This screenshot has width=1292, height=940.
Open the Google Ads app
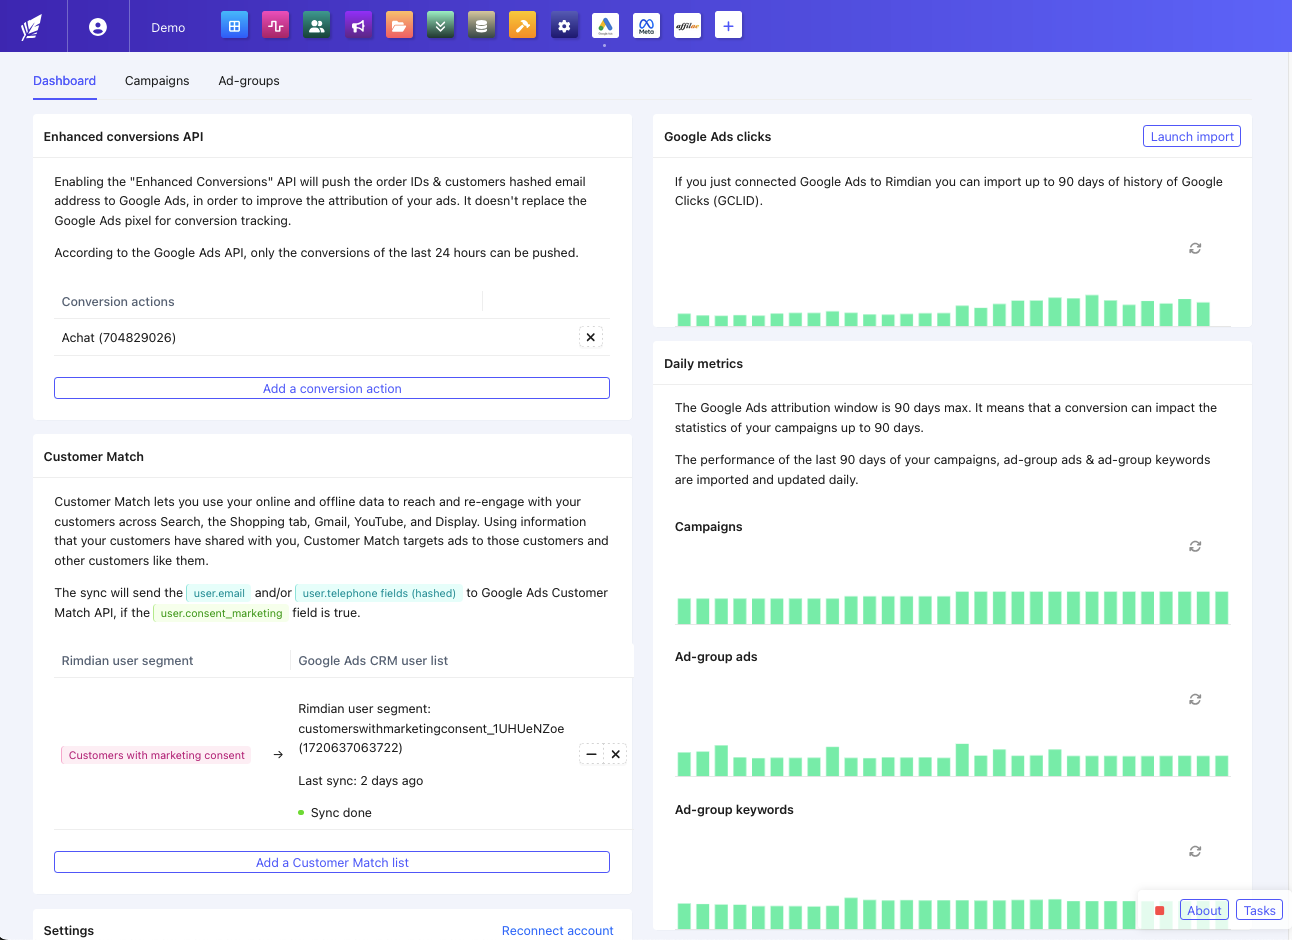[x=605, y=26]
